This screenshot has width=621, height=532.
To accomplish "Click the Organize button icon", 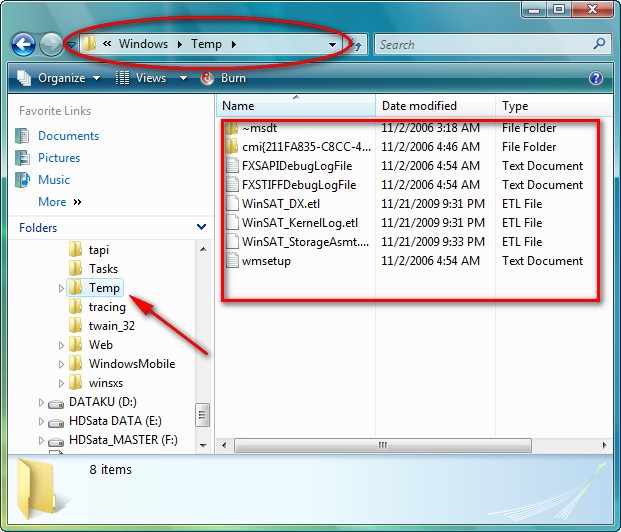I will click(x=25, y=78).
